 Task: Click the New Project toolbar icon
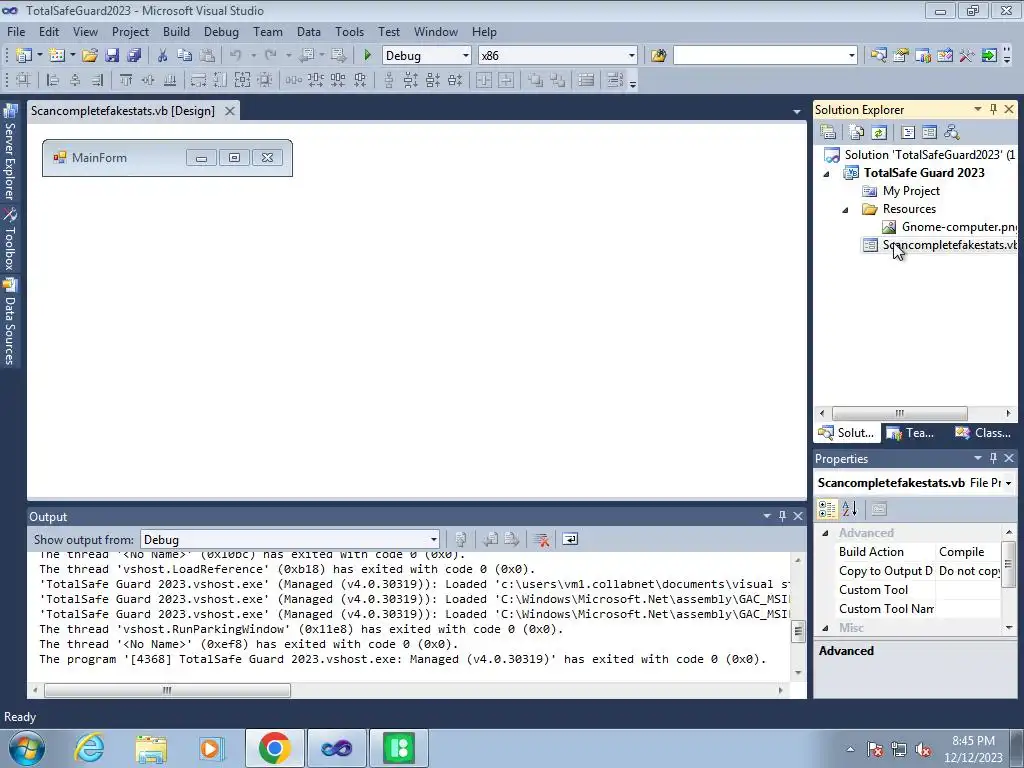coord(24,56)
